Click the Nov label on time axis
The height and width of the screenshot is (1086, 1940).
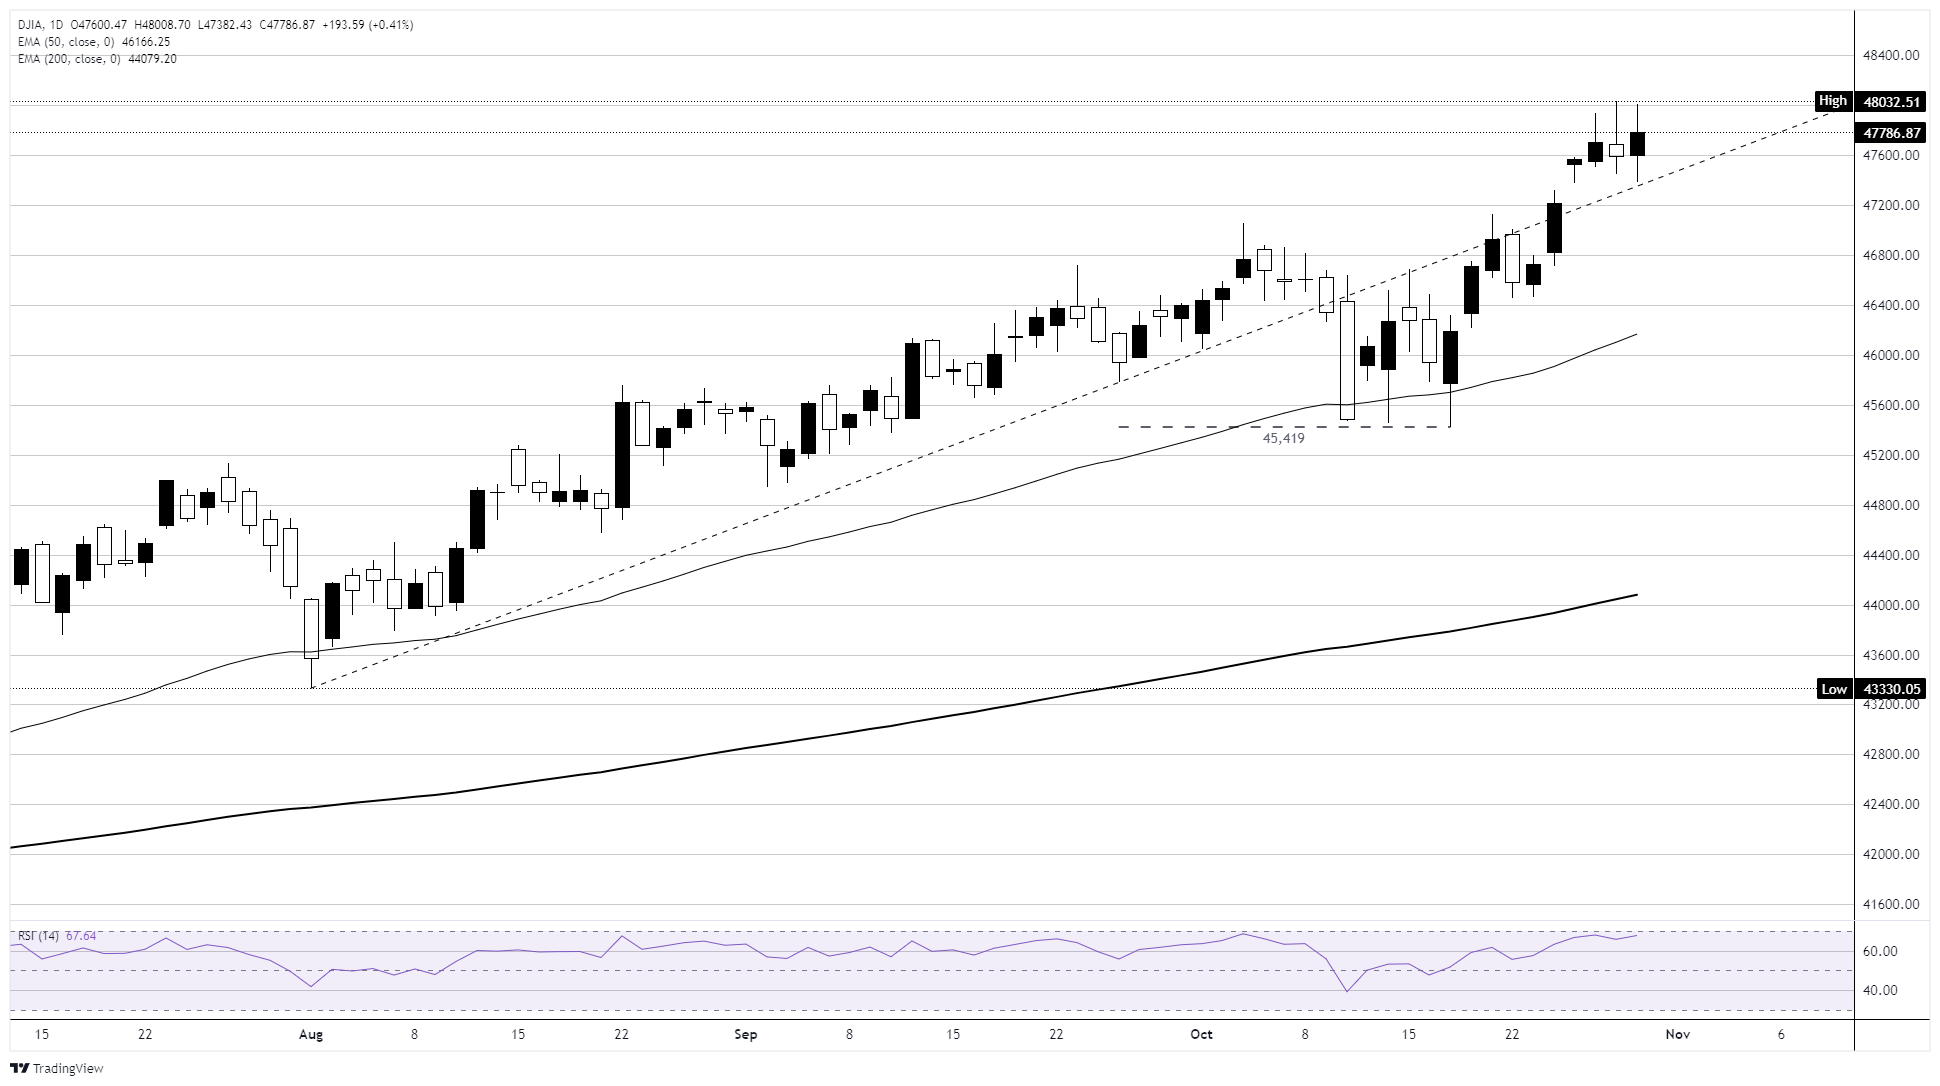(x=1677, y=1035)
